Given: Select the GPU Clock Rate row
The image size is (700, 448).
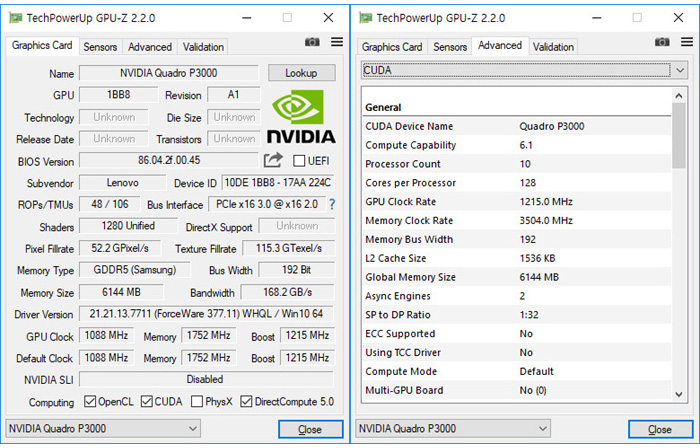Looking at the screenshot, I should point(517,202).
